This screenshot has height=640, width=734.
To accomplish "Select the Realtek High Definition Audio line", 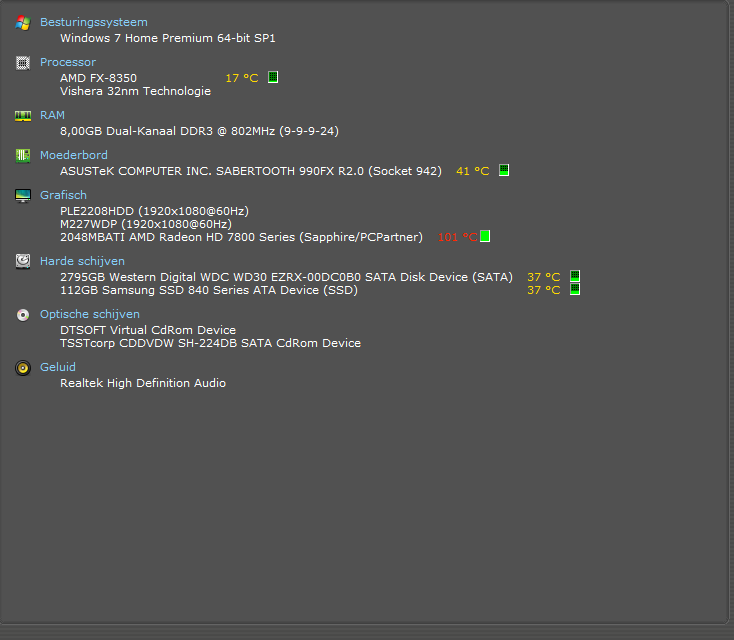I will coord(143,383).
